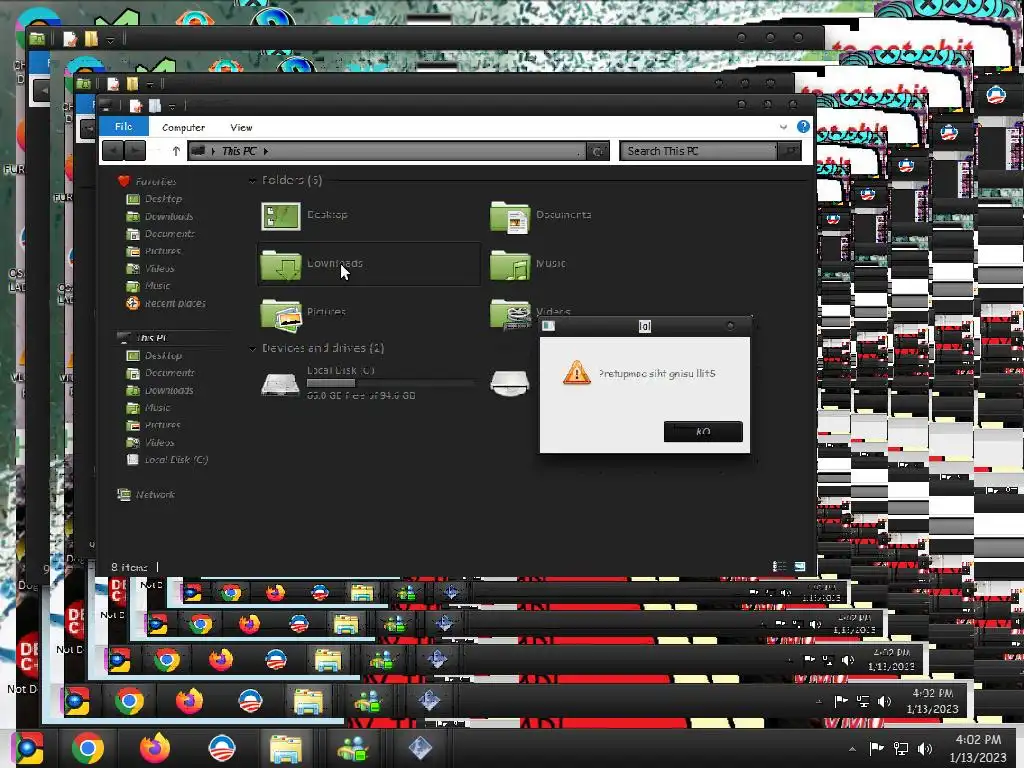This screenshot has width=1024, height=768.
Task: Open Desktop under Favorites
Action: pos(163,199)
